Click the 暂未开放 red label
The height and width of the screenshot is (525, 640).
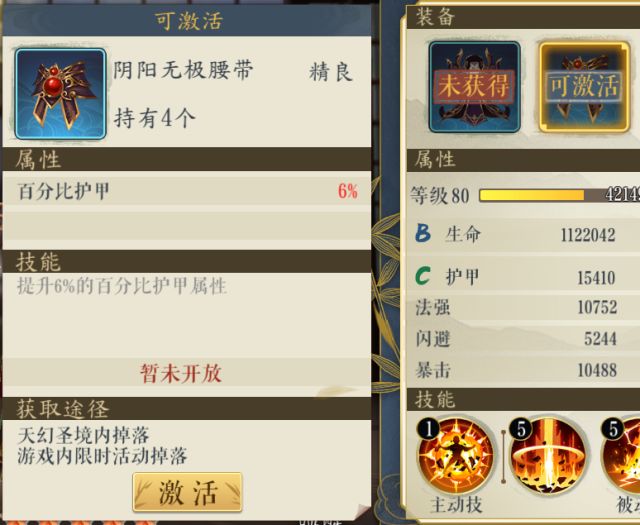(181, 373)
